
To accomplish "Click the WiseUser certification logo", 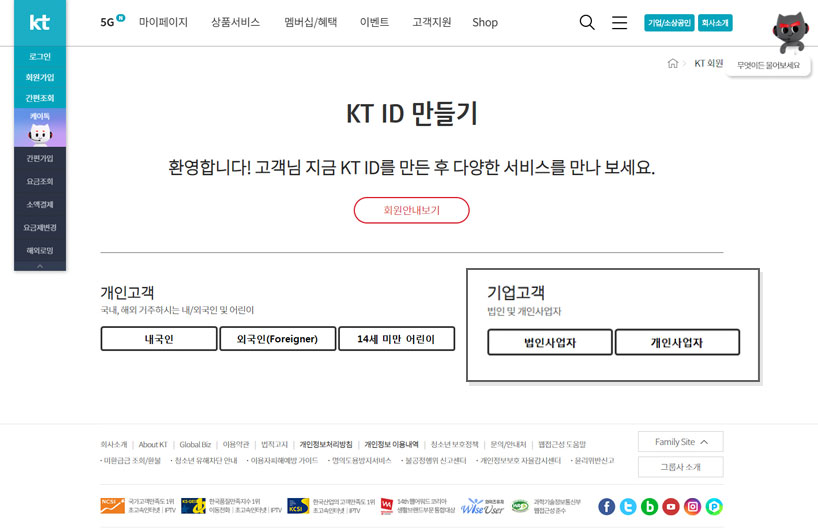I will coord(483,506).
